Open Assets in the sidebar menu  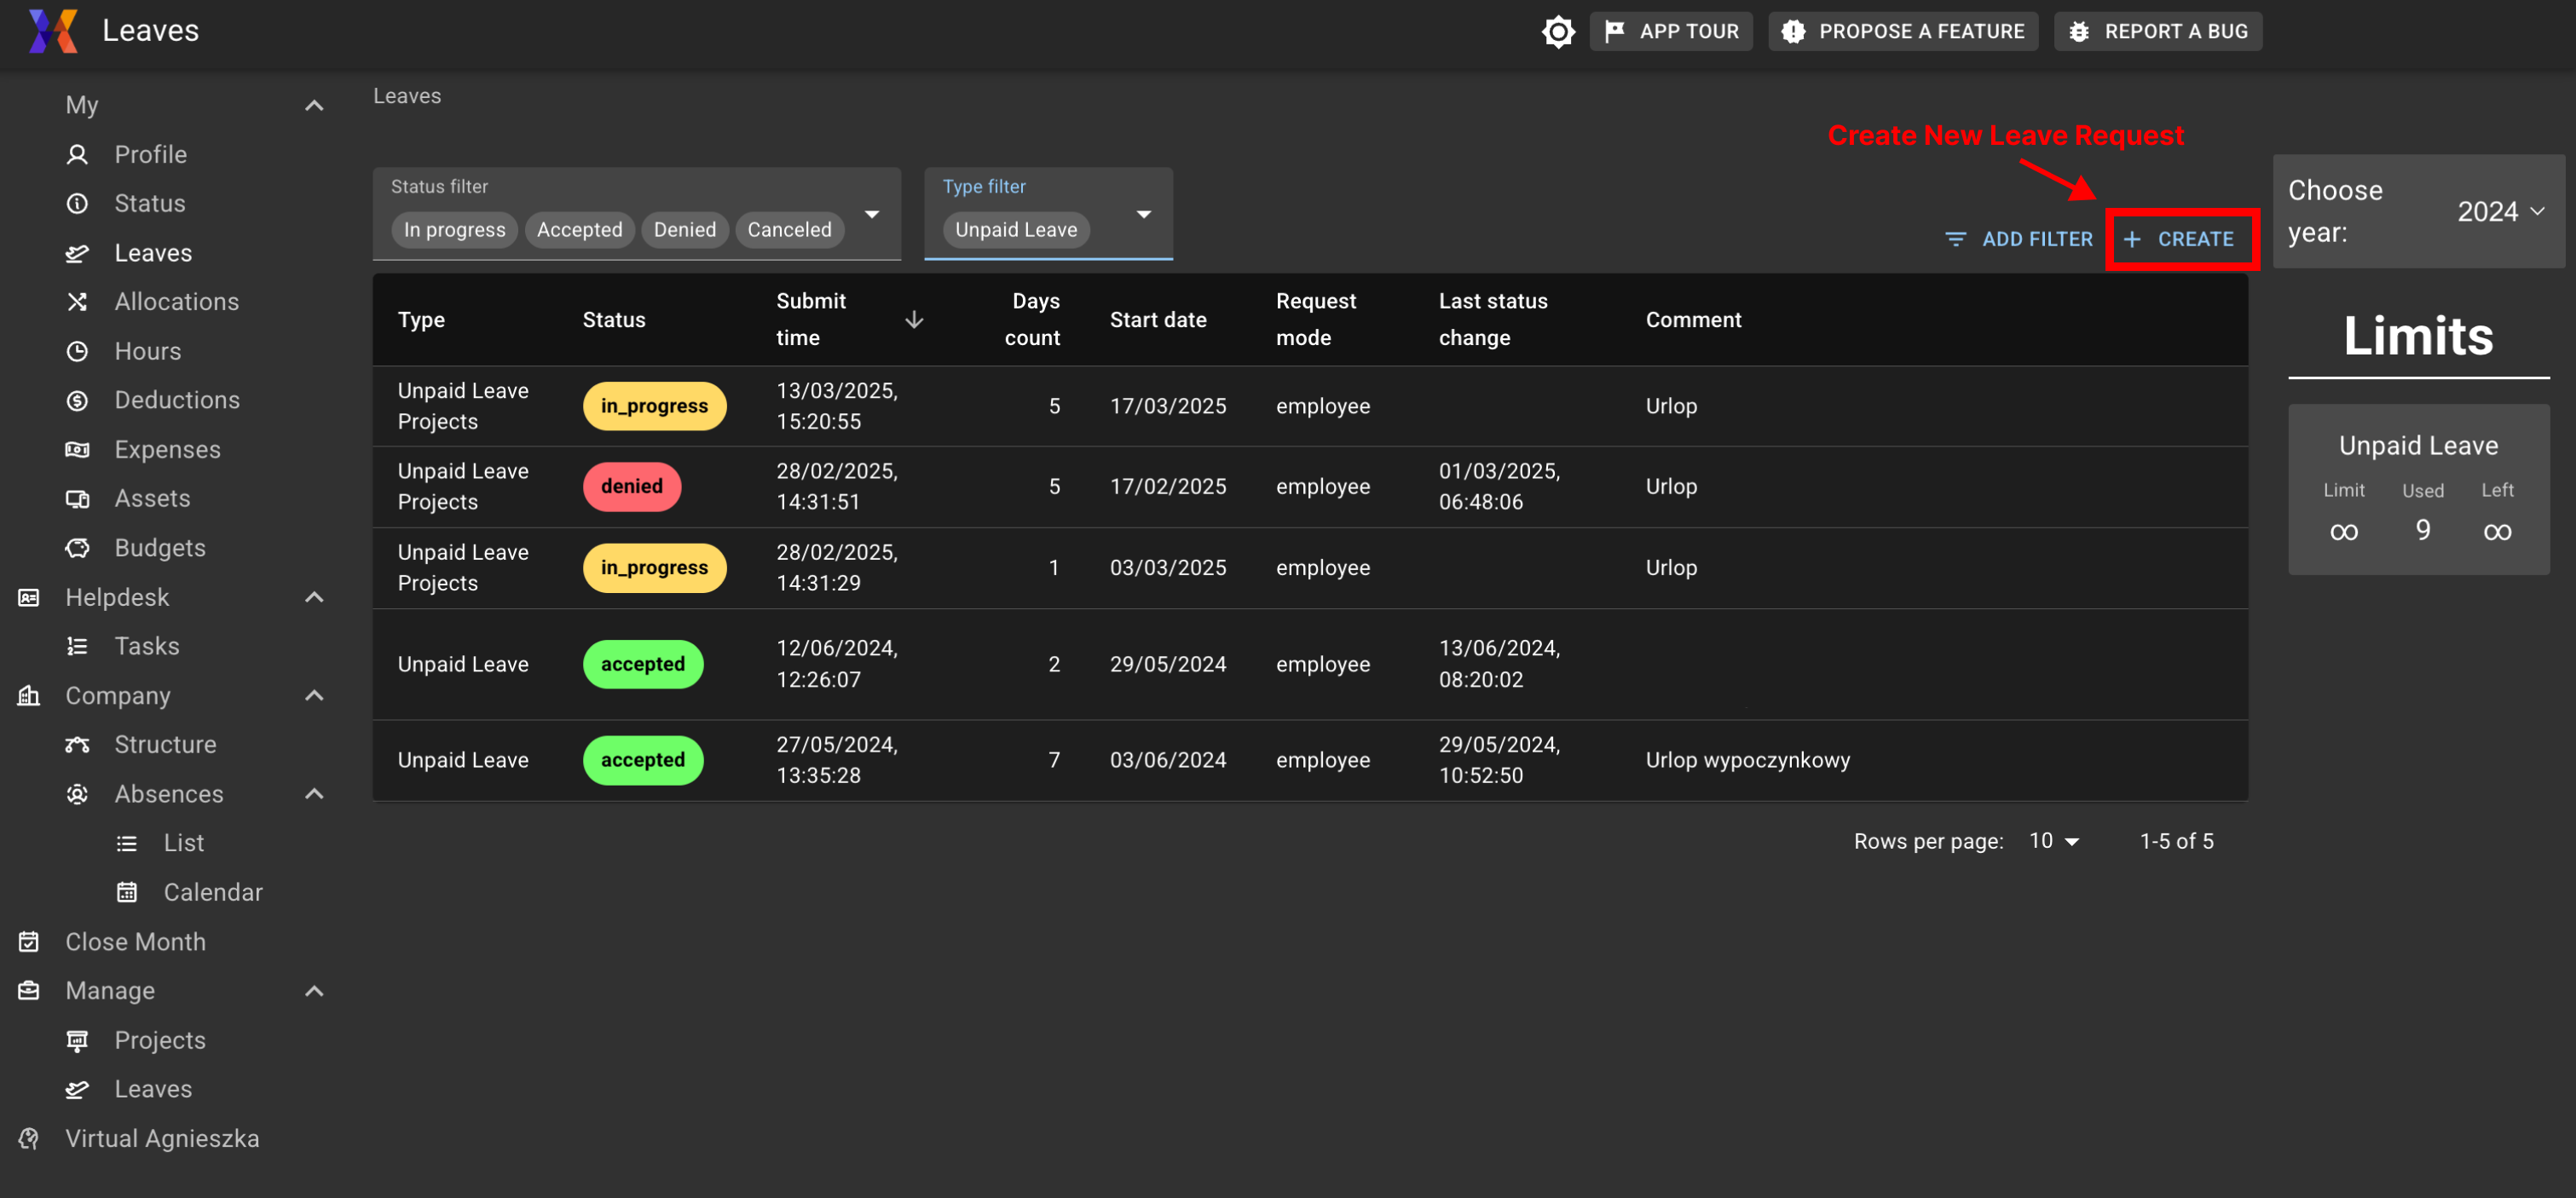tap(152, 498)
